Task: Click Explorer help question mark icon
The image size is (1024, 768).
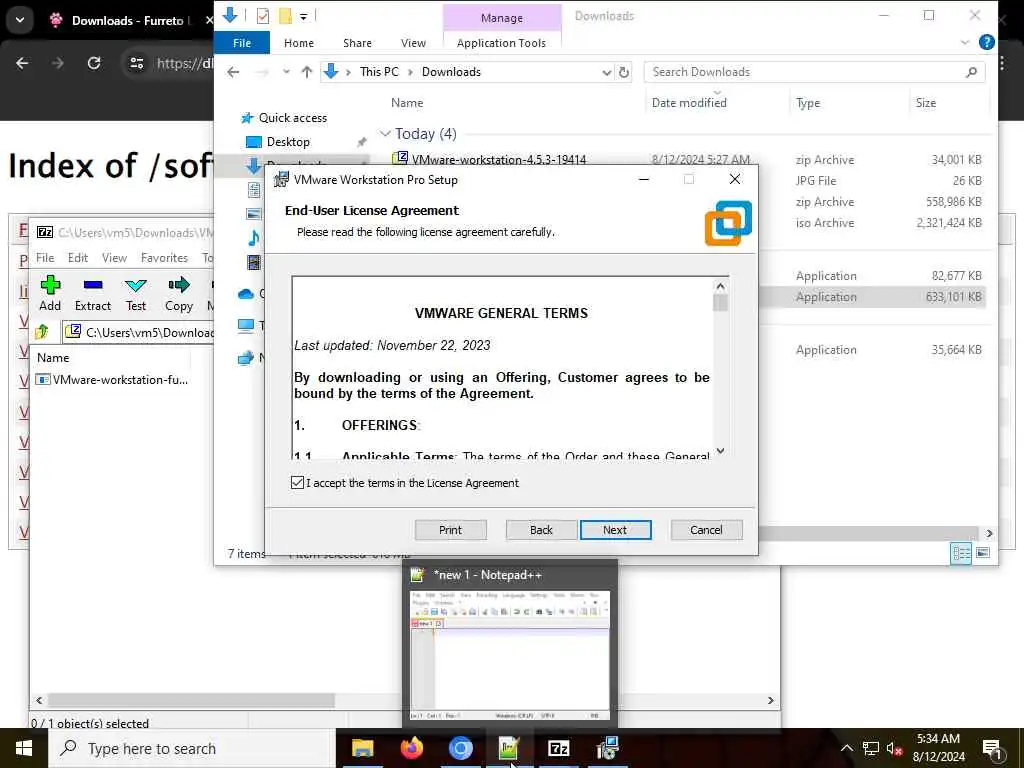Action: point(986,42)
